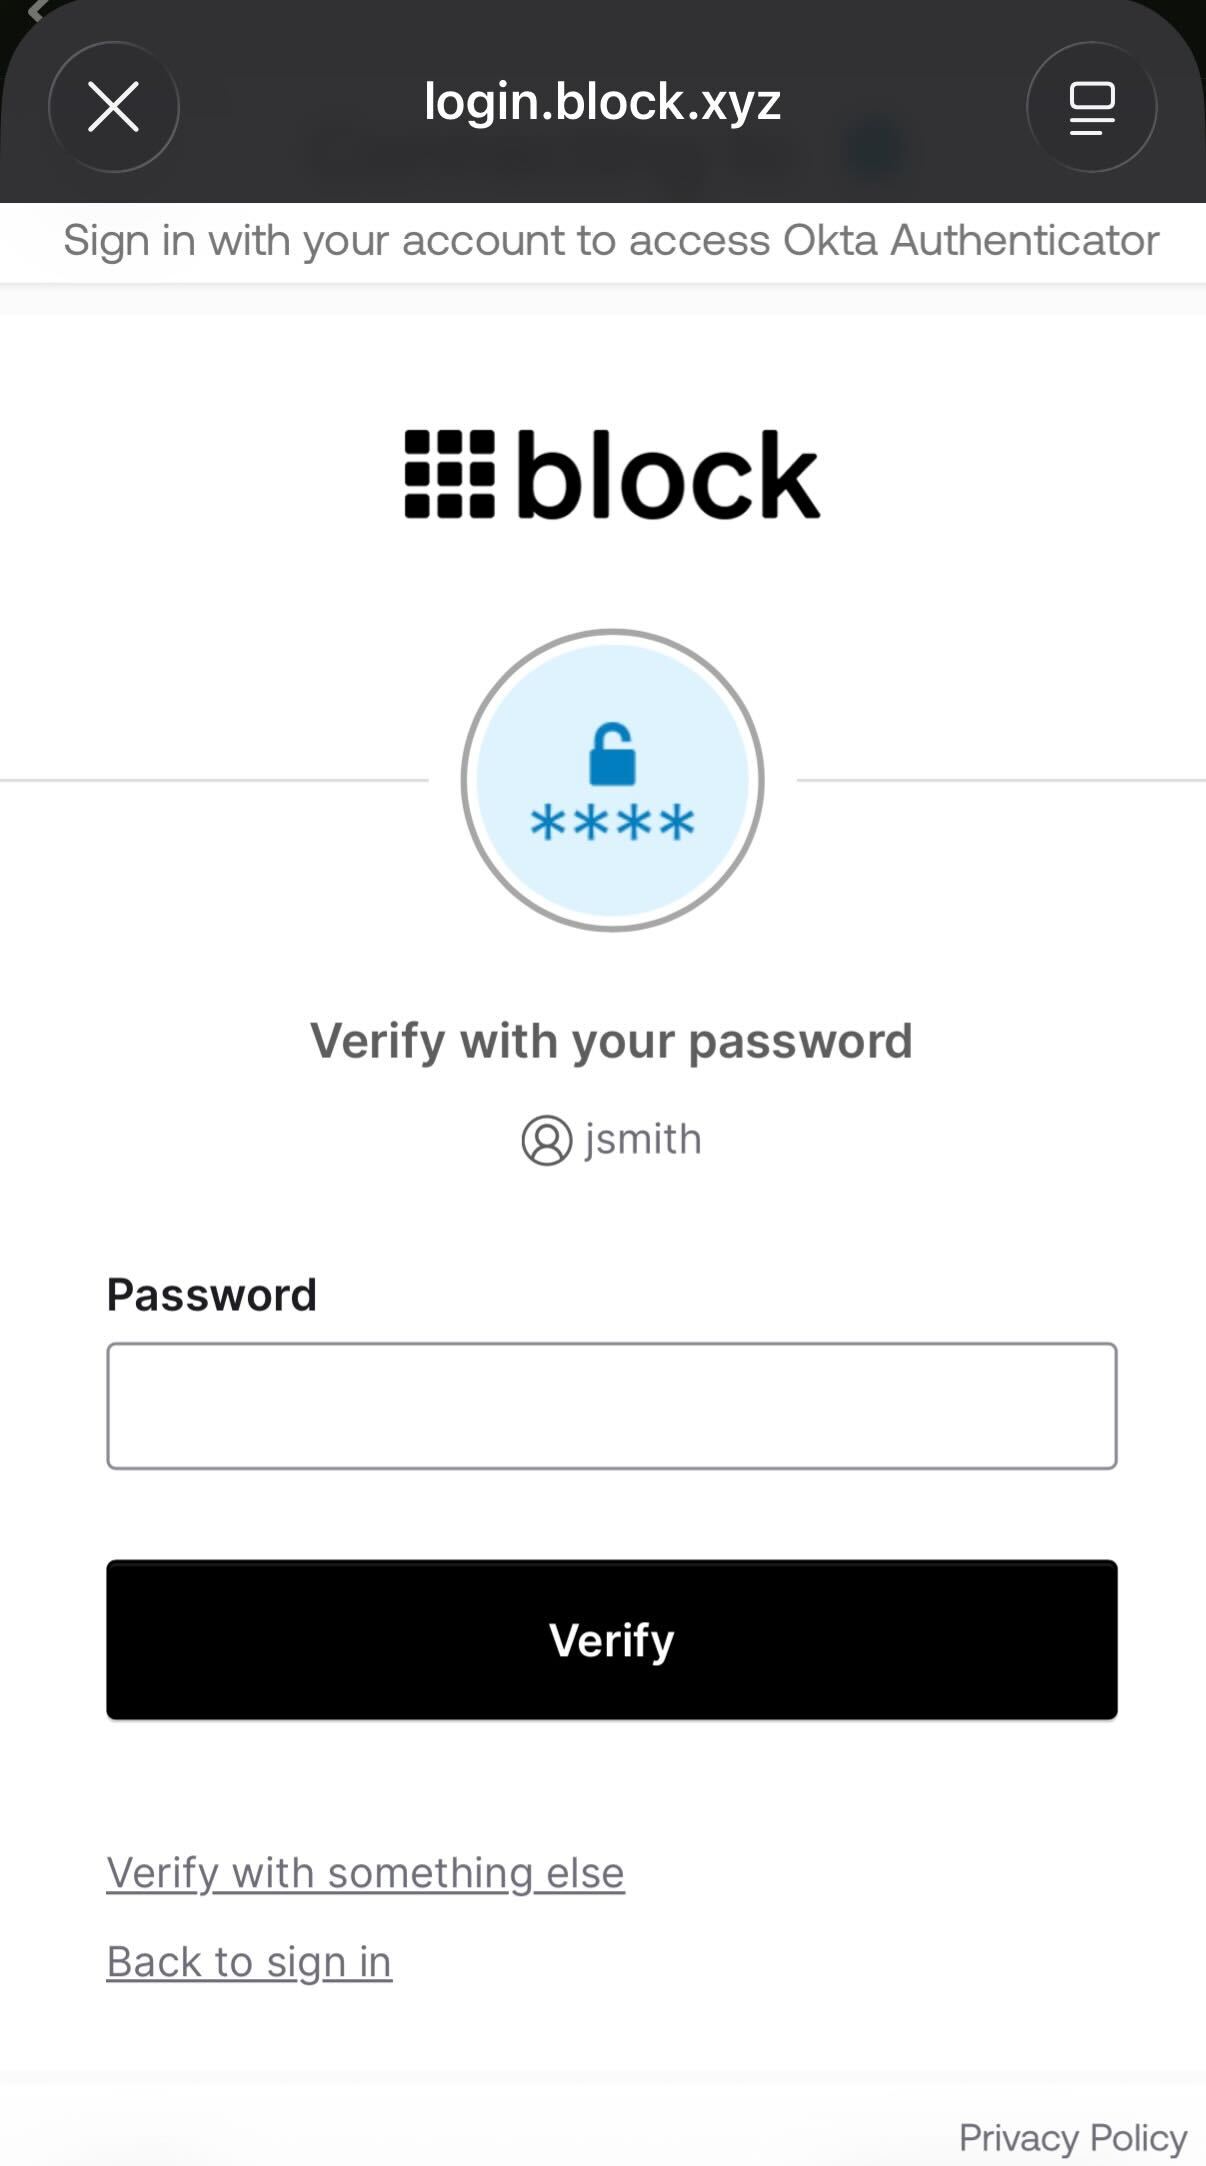Close the in-app browser with the X
This screenshot has height=2166, width=1206.
(x=113, y=107)
